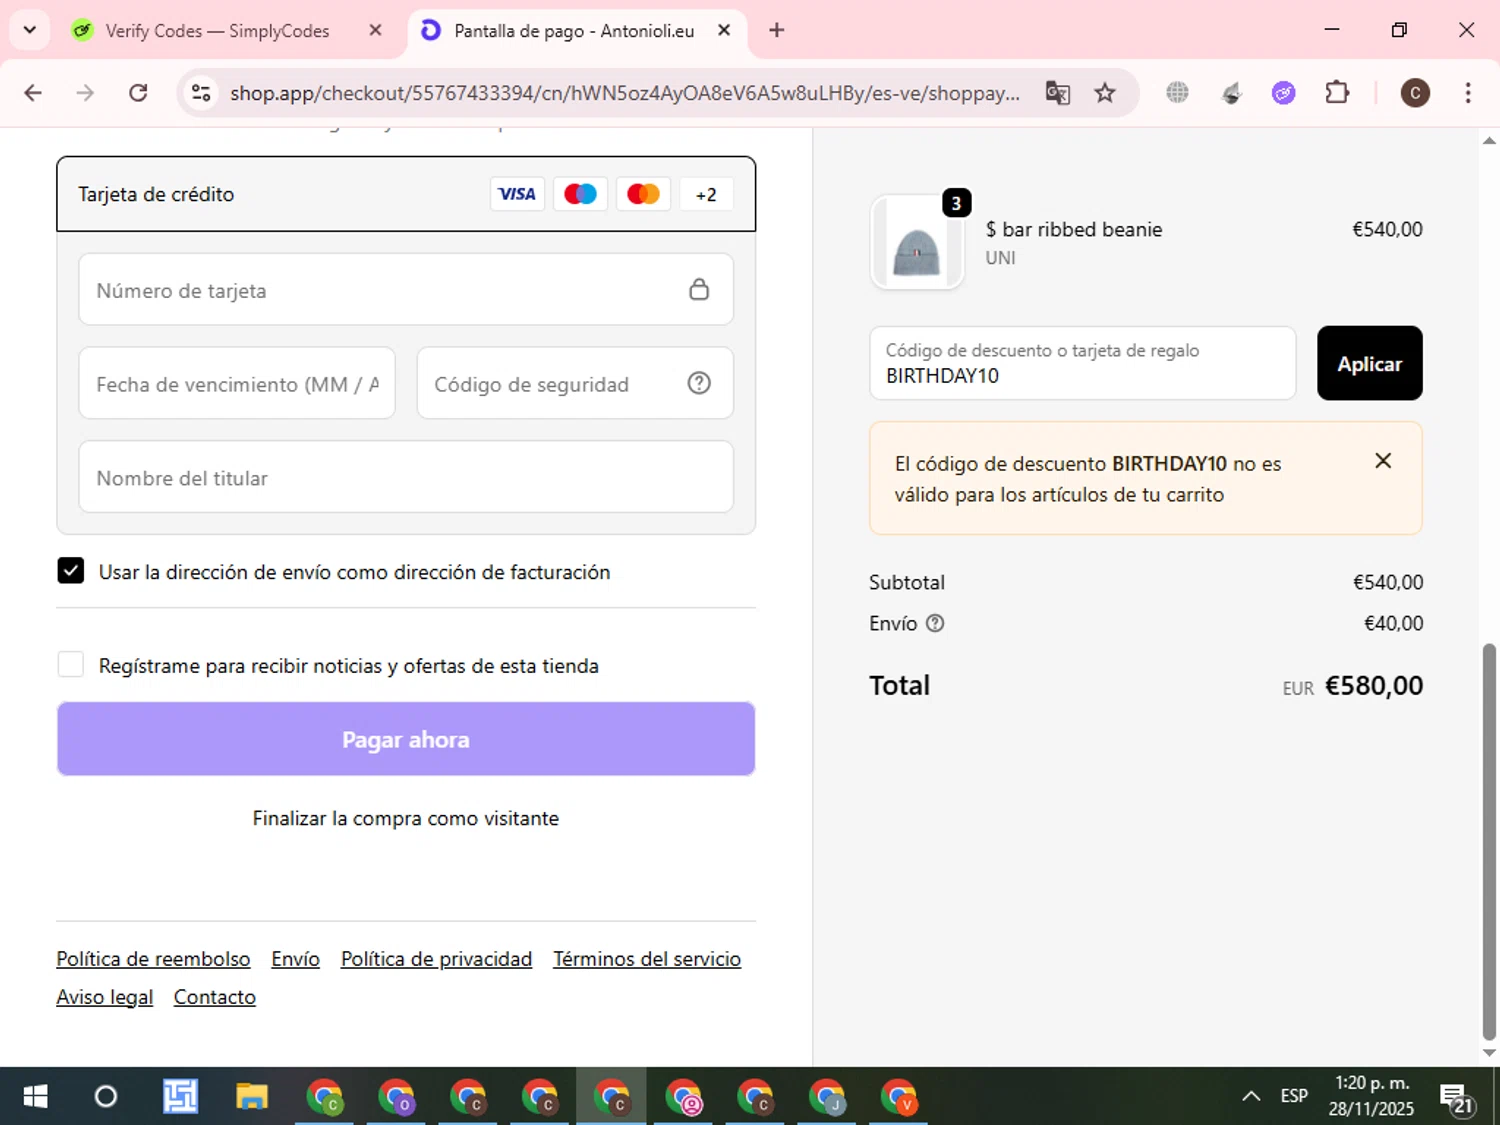
Task: Click the browser forward arrow
Action: [x=86, y=93]
